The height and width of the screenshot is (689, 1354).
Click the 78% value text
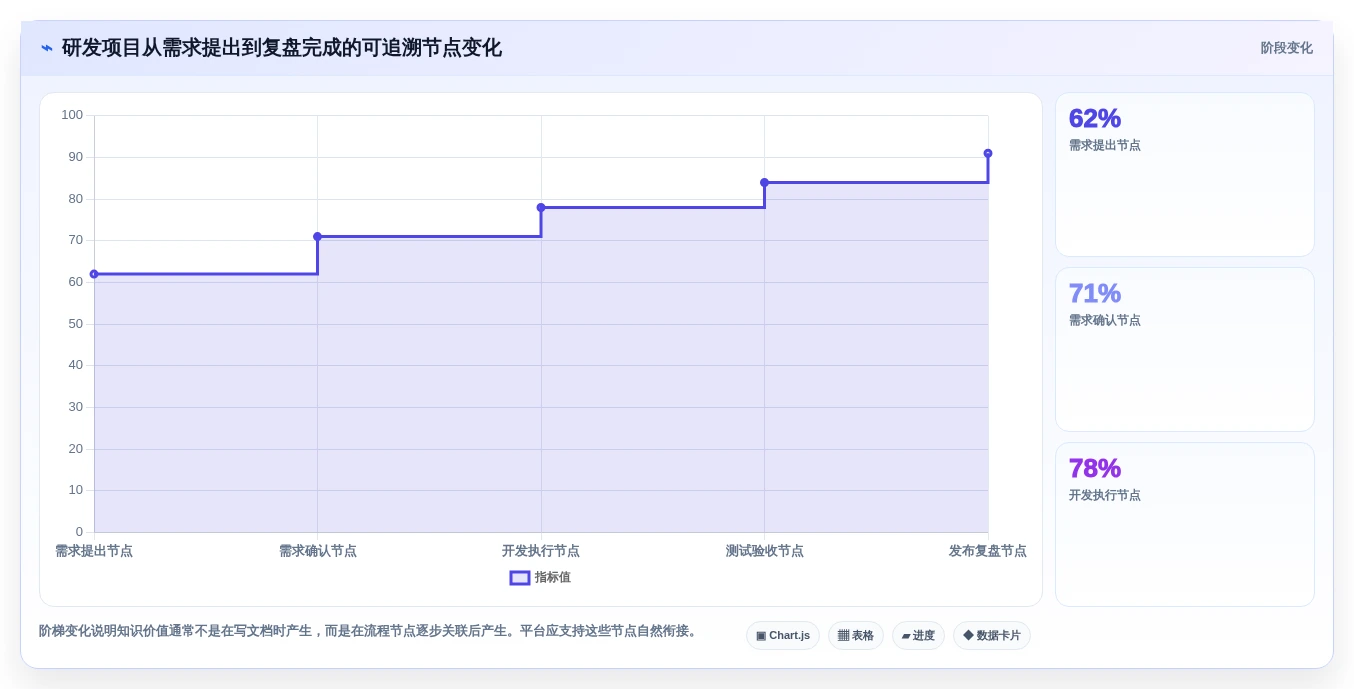click(1095, 468)
